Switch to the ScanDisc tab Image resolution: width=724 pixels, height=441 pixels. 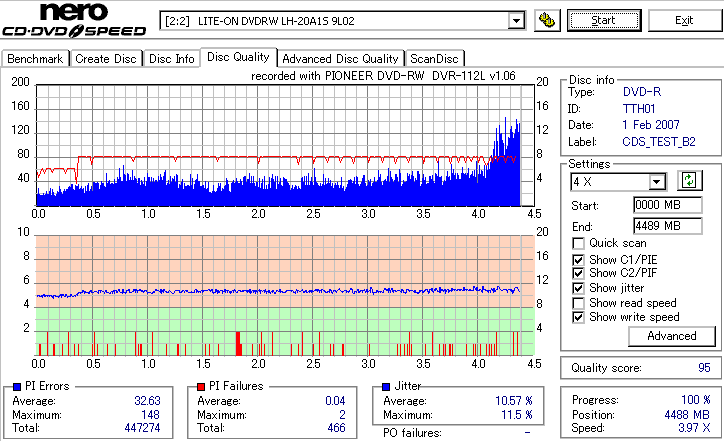[434, 59]
